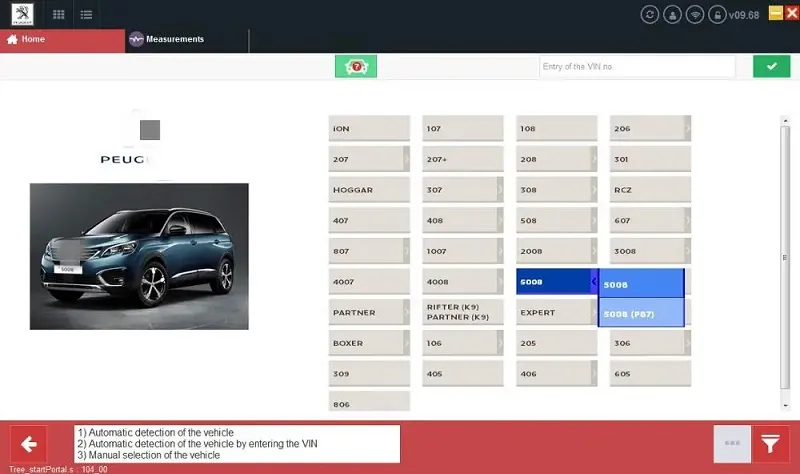Select the BOXER model button
Image resolution: width=800 pixels, height=474 pixels.
click(369, 342)
